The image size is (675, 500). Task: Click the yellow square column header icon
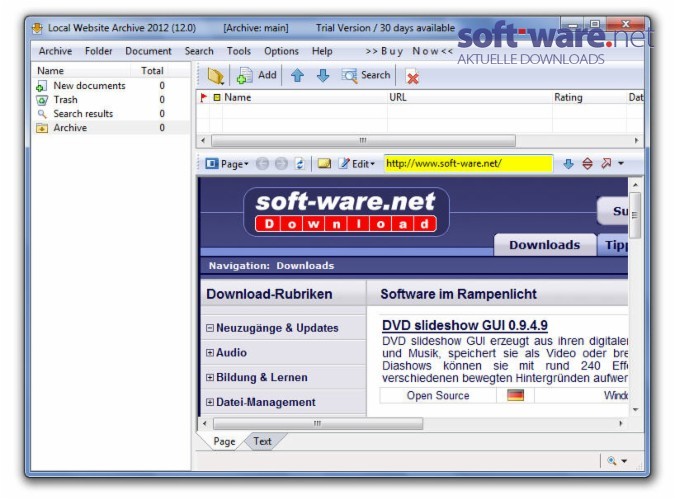[x=217, y=98]
